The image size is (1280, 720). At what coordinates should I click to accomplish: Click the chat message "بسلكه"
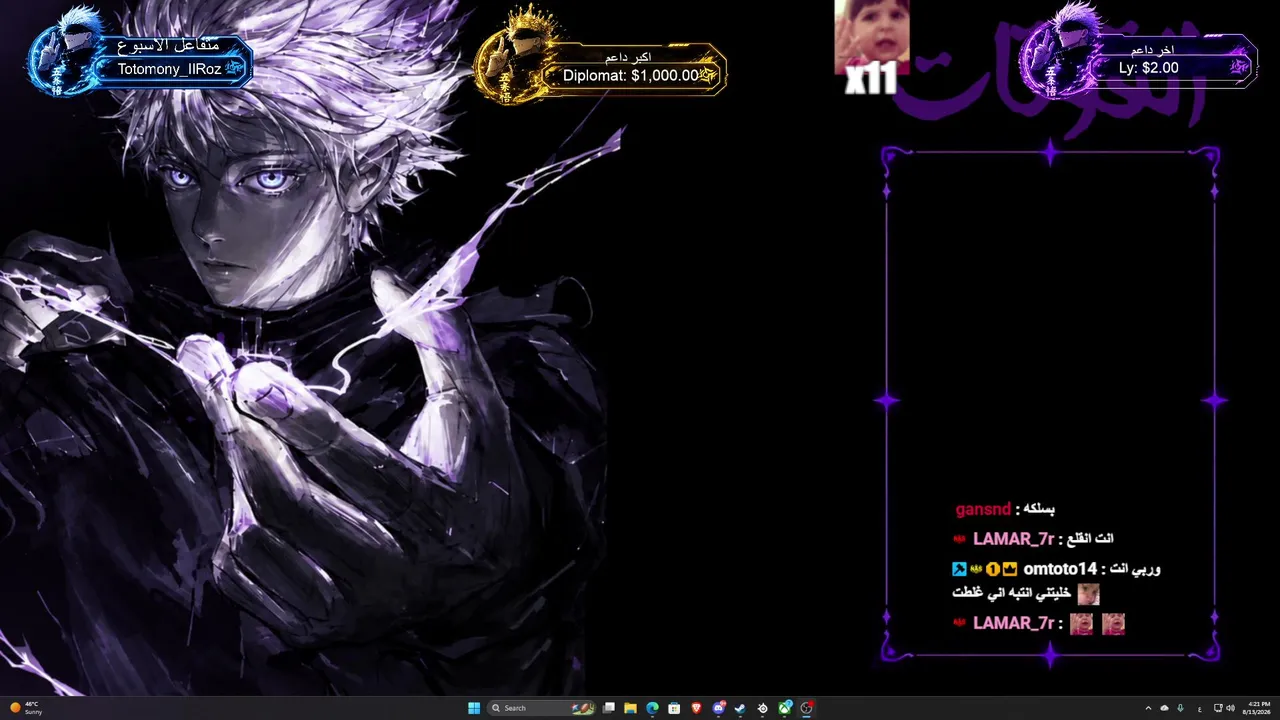tap(1041, 509)
